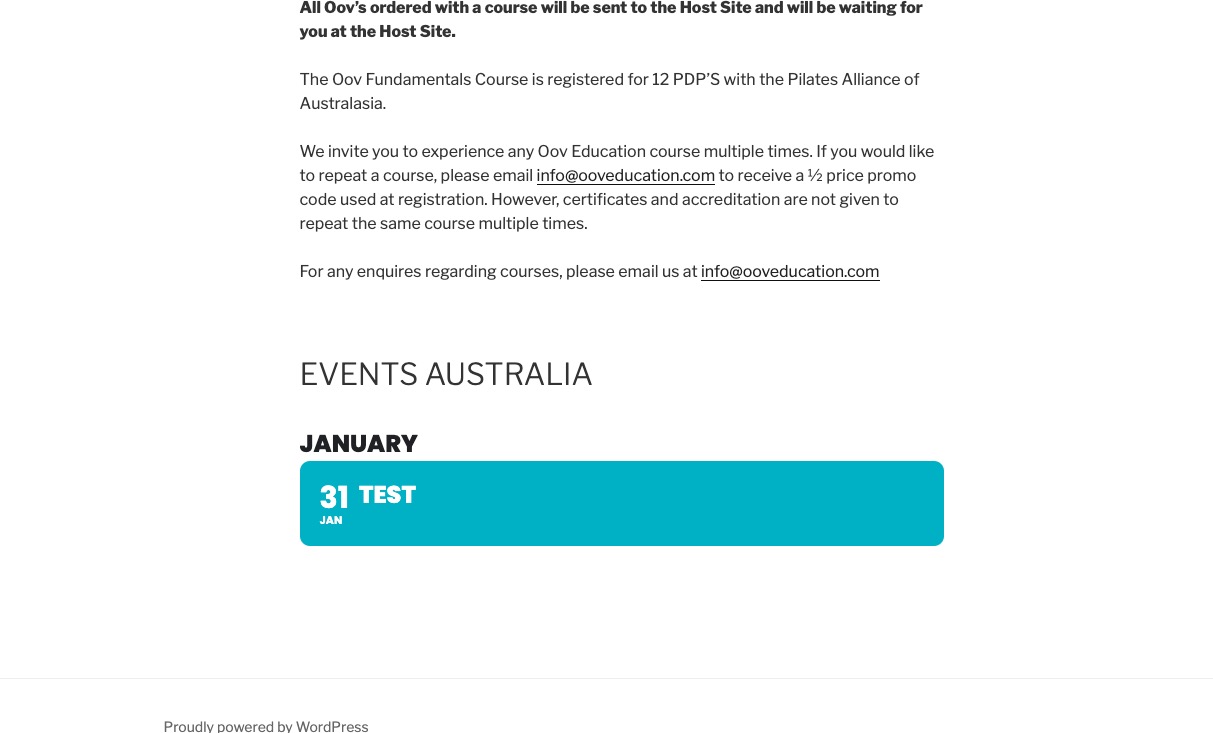This screenshot has width=1213, height=733.
Task: Click the ½ price promo symbol
Action: (815, 176)
